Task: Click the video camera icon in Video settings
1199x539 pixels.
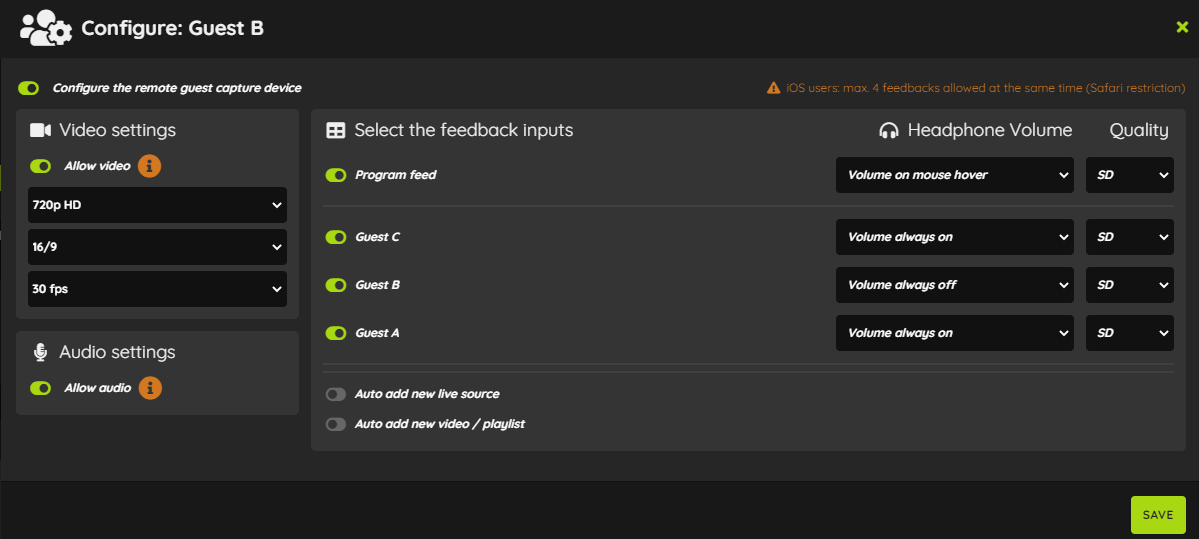Action: point(41,130)
